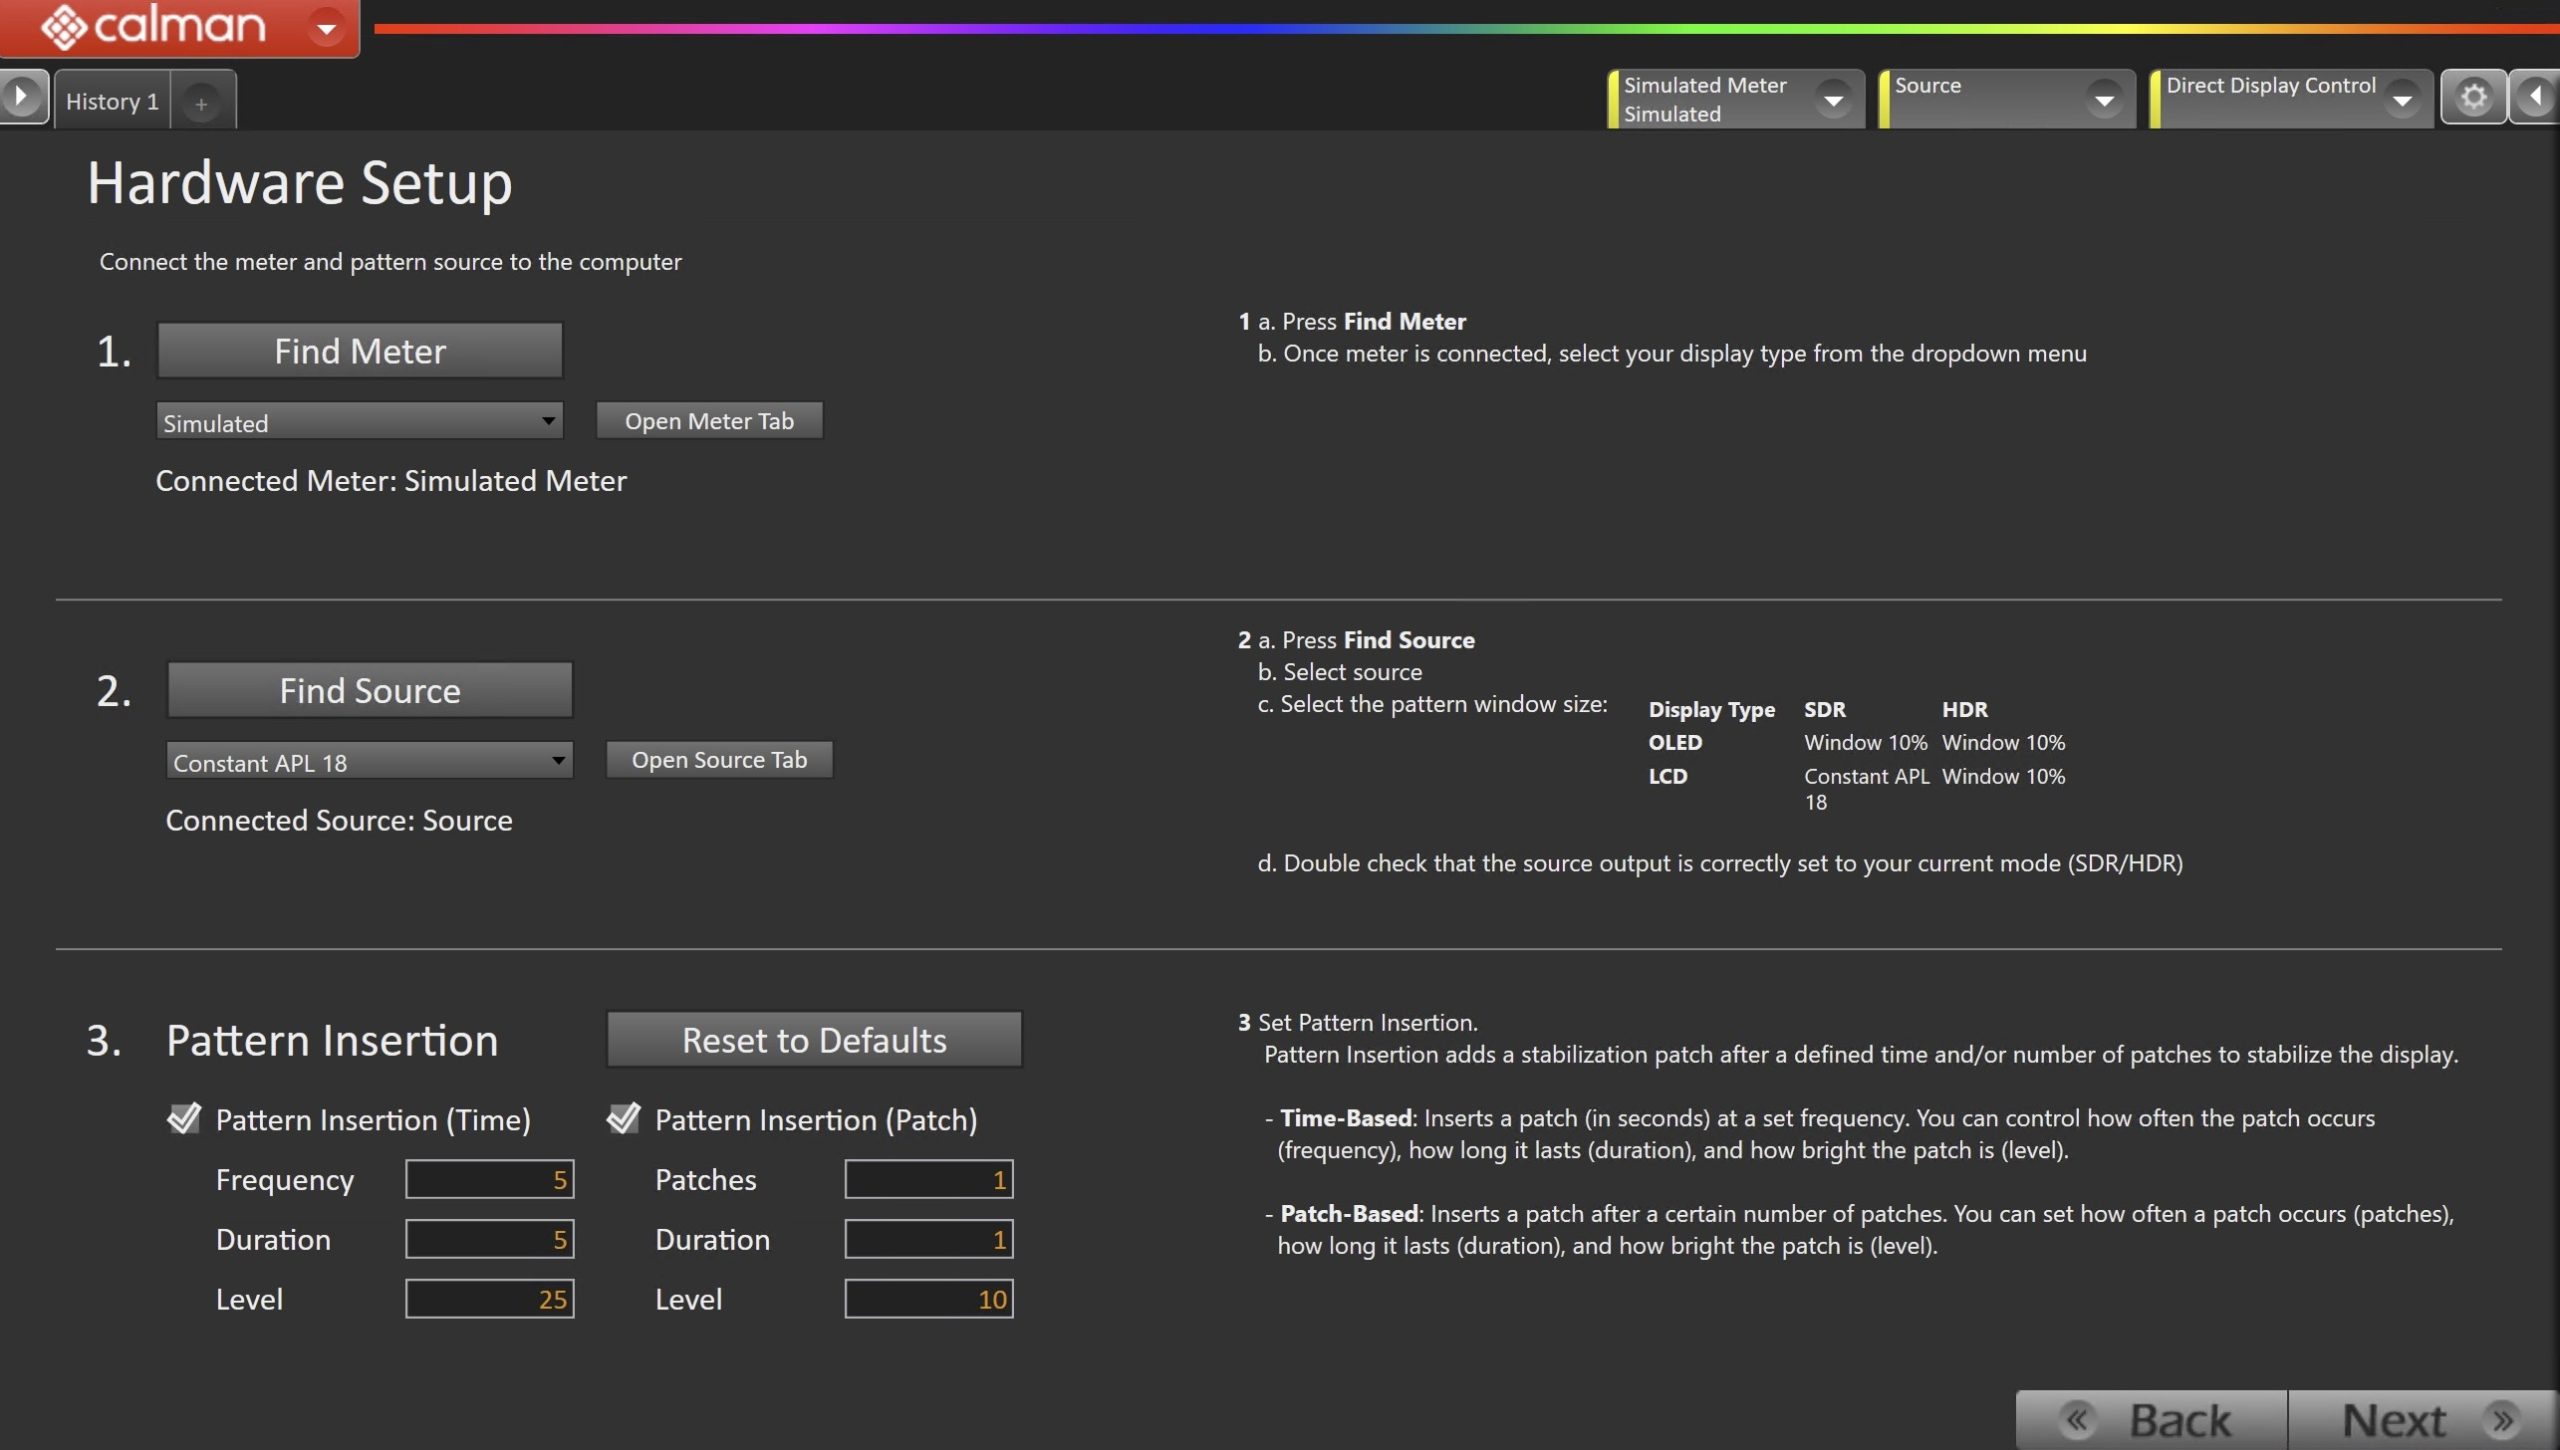Click Open Meter Tab button

[709, 421]
